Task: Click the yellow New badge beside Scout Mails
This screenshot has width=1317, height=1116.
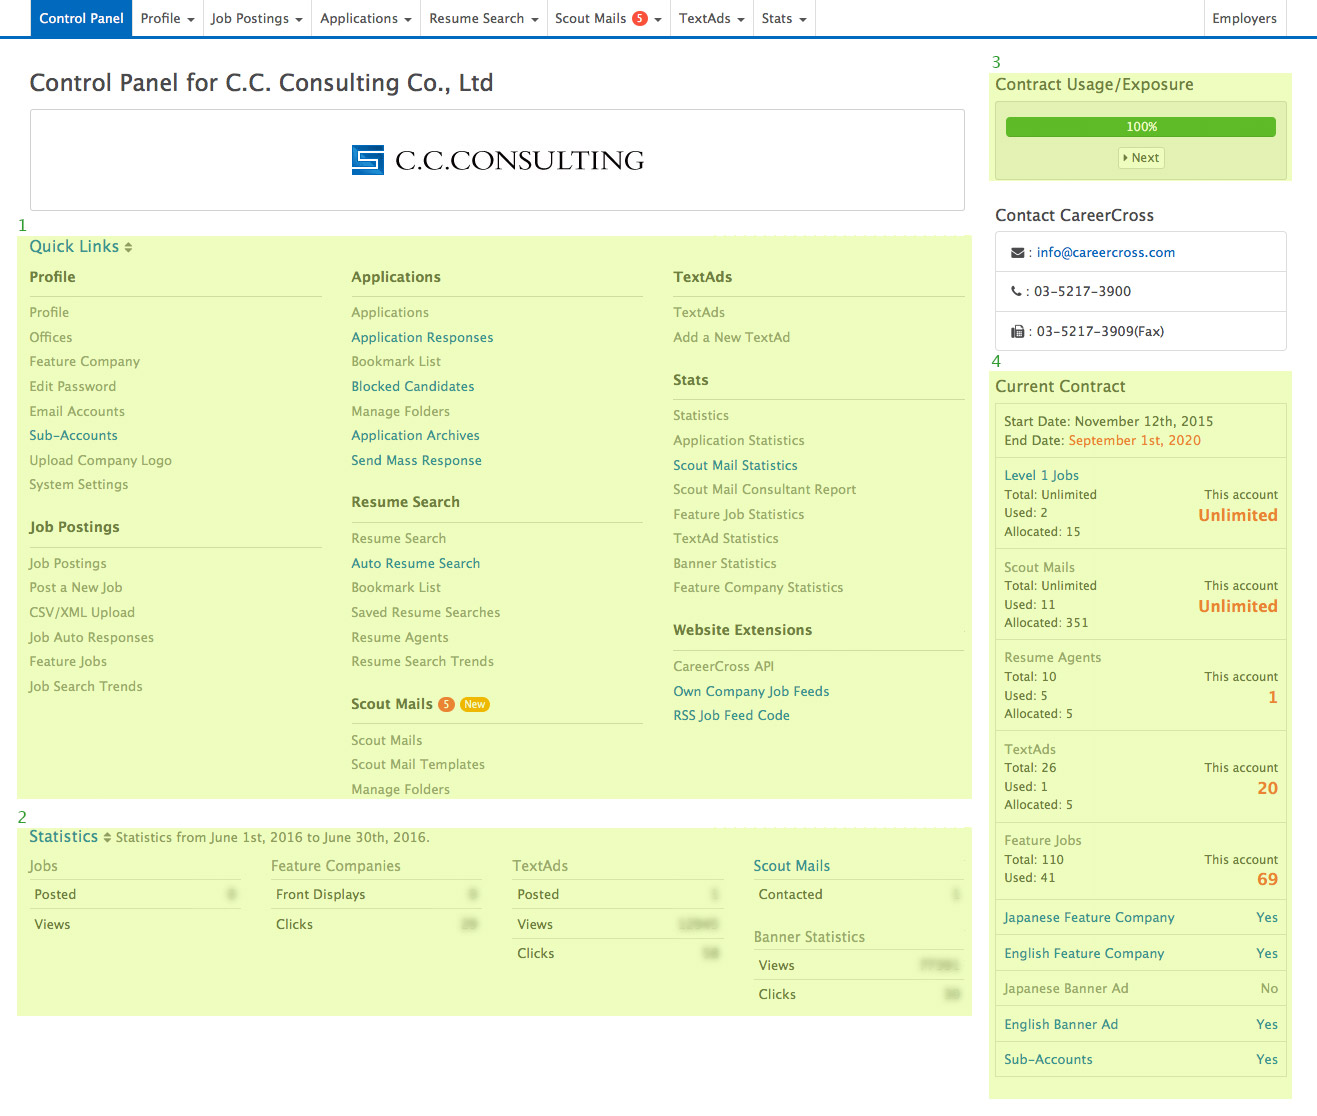Action: (475, 704)
